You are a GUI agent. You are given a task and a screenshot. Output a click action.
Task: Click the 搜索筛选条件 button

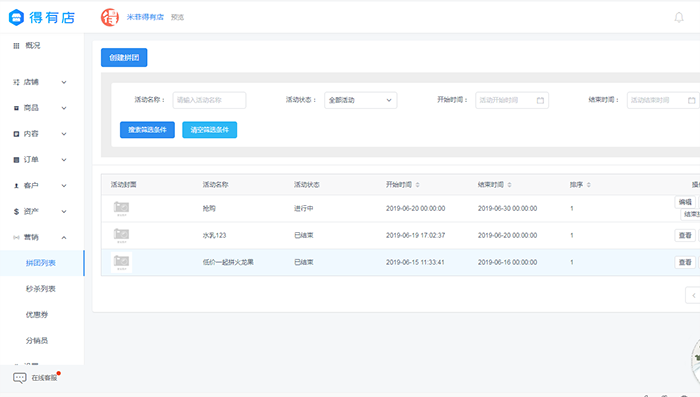147,130
